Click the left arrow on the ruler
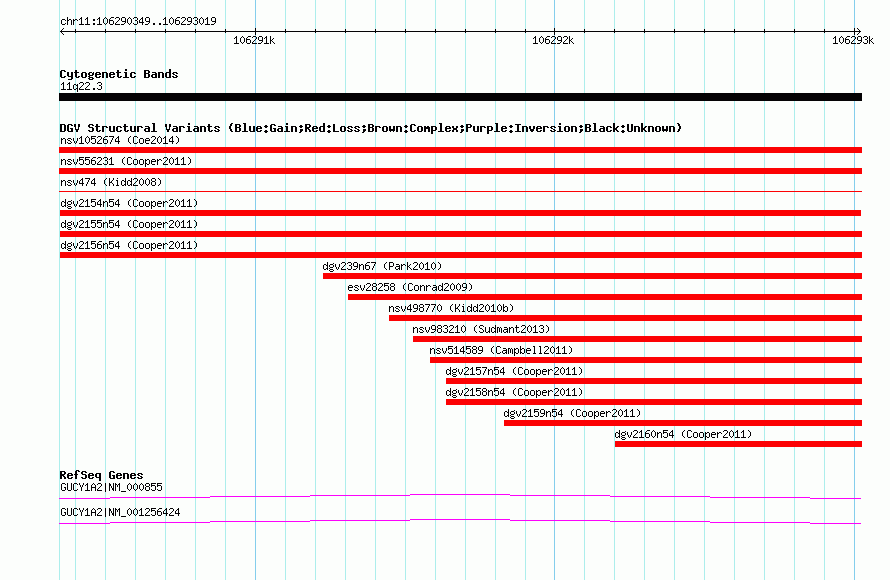This screenshot has height=580, width=890. (x=63, y=31)
